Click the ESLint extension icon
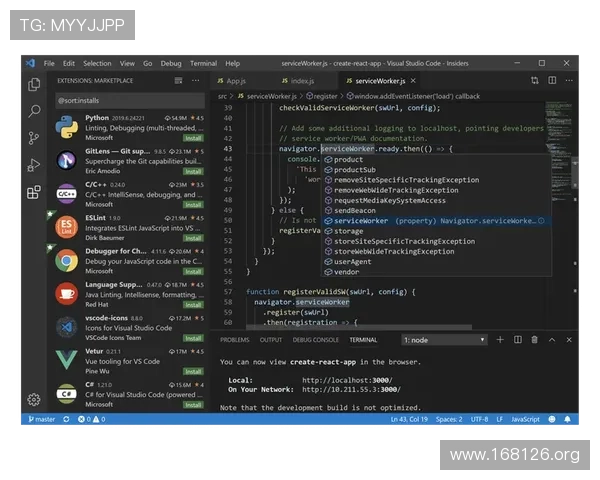Screen dimensions: 600x480 point(67,227)
